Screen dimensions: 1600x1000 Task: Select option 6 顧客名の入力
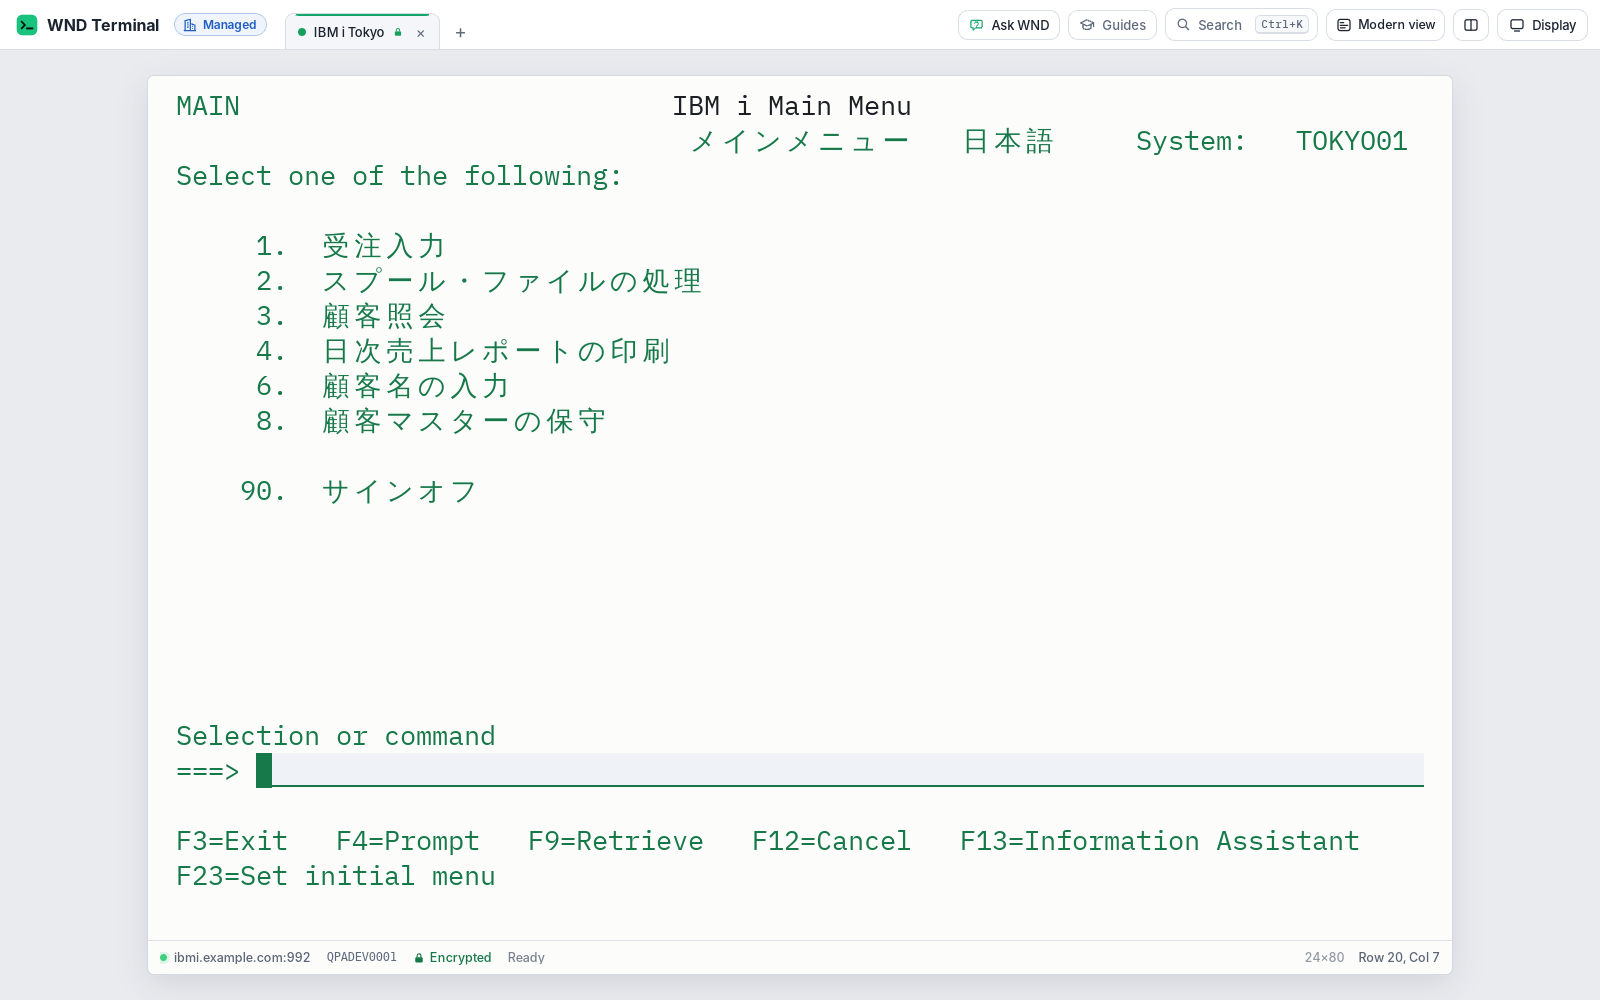(383, 386)
